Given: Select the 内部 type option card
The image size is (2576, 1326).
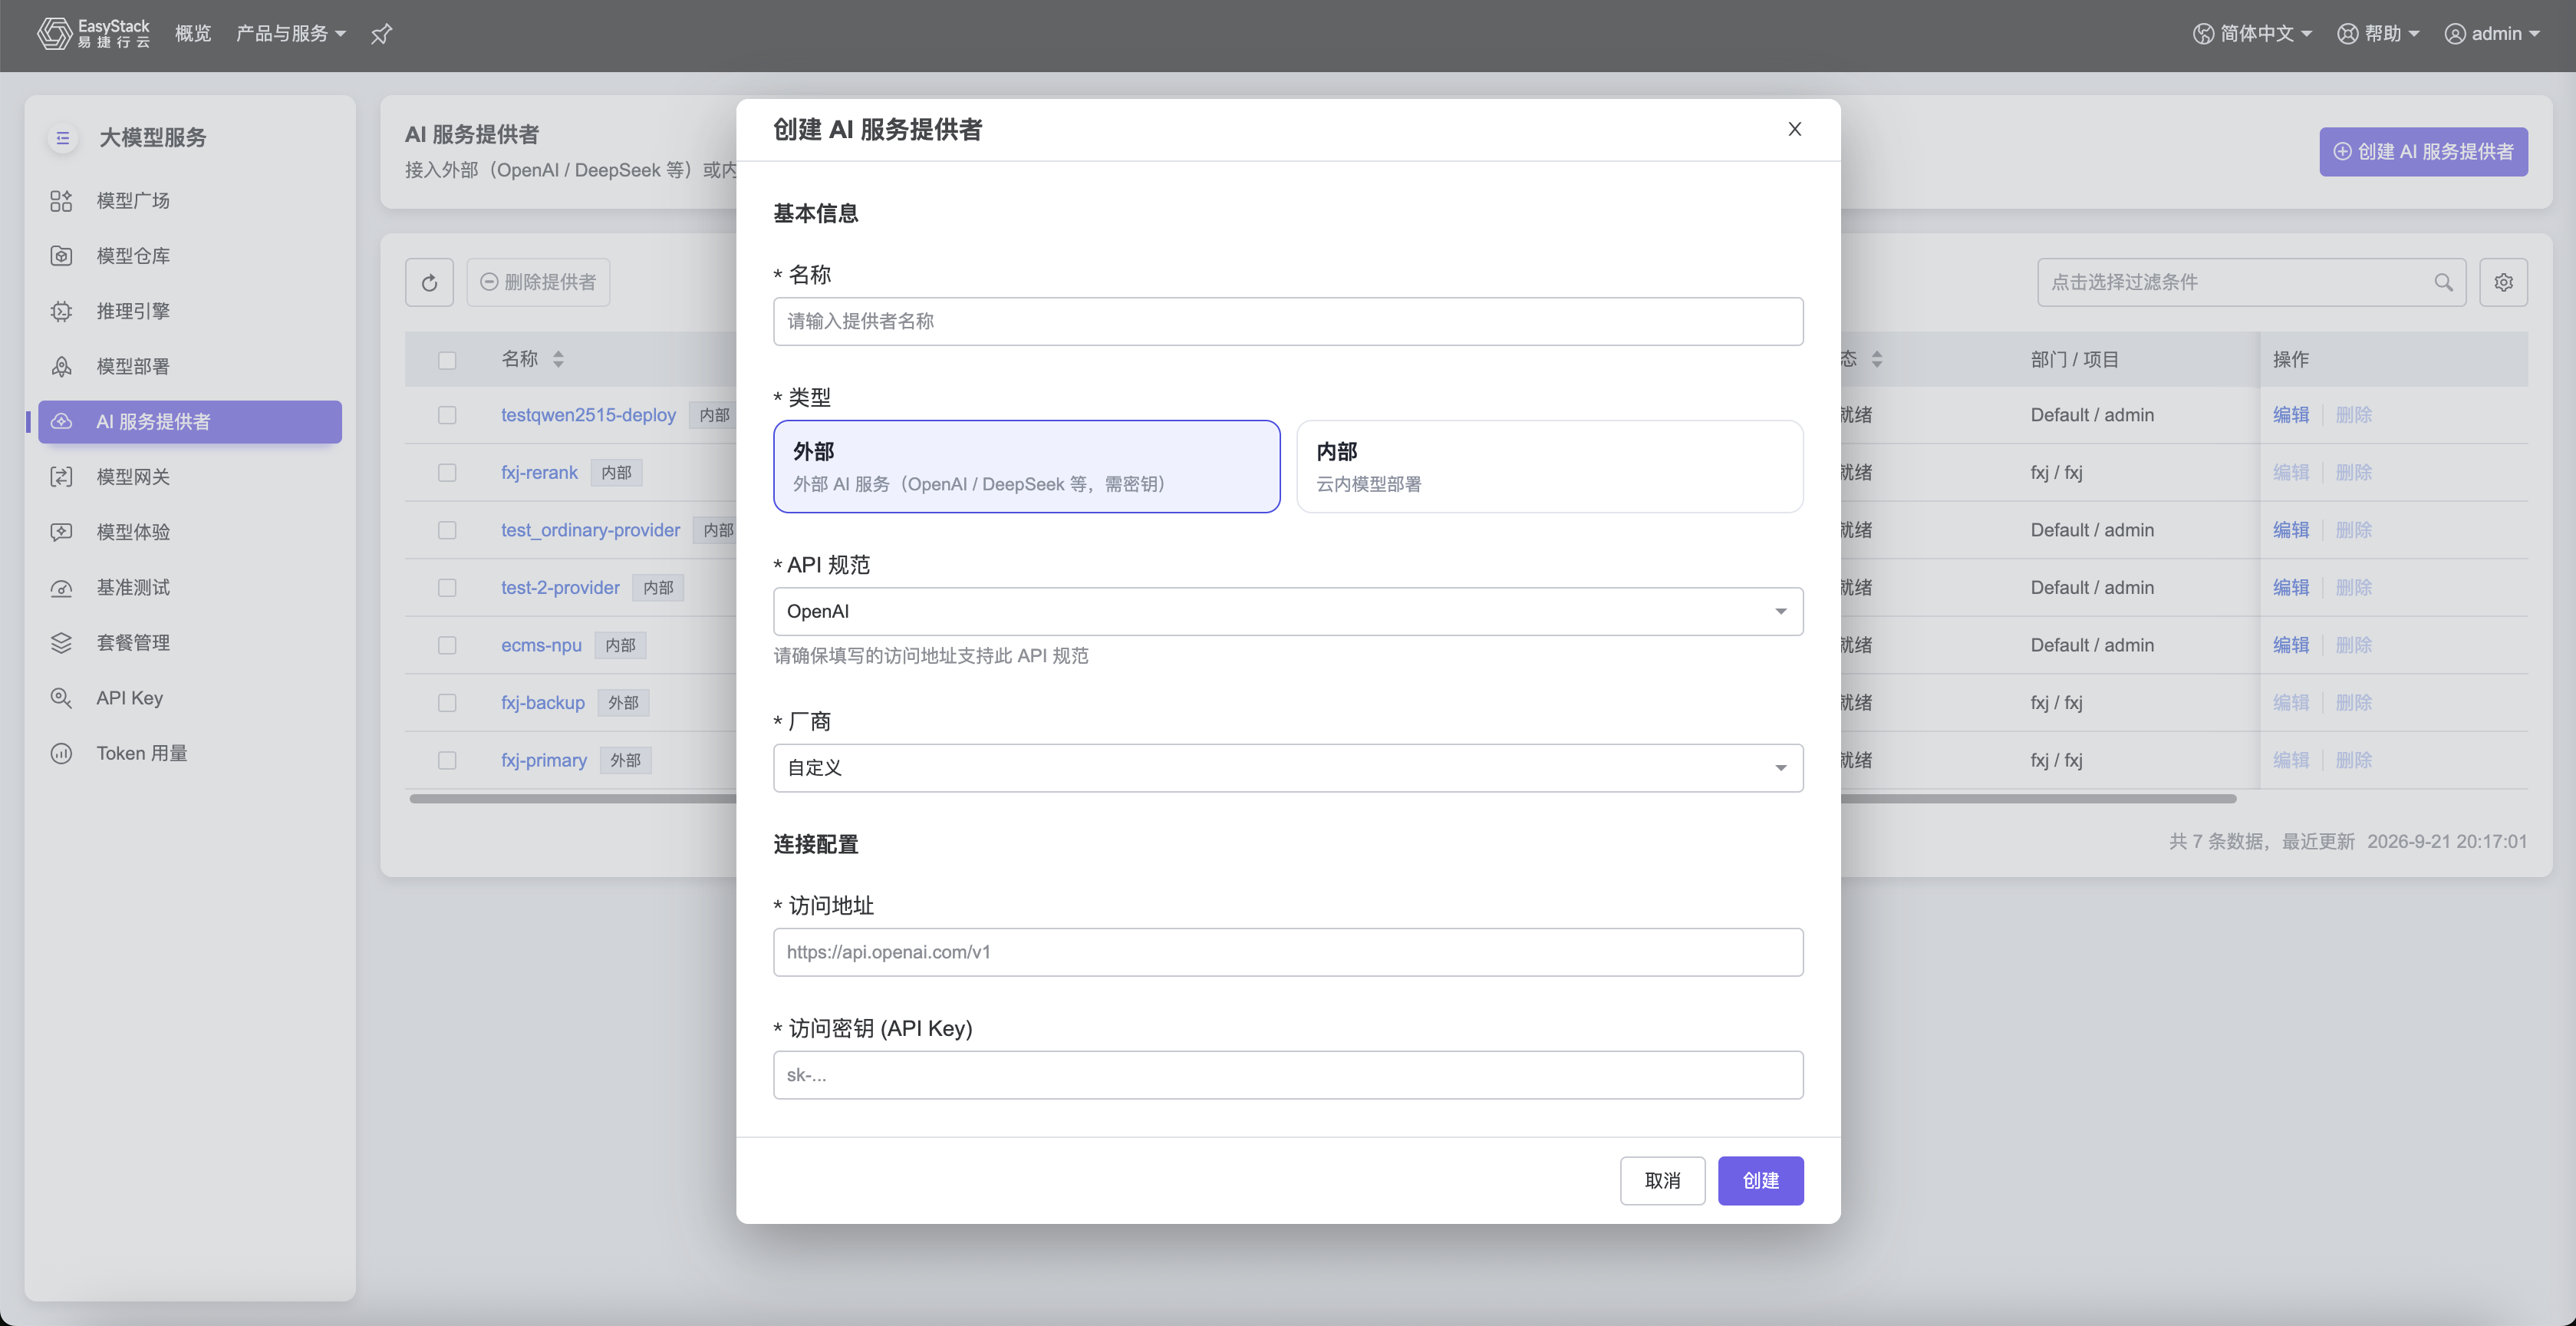Looking at the screenshot, I should point(1549,466).
